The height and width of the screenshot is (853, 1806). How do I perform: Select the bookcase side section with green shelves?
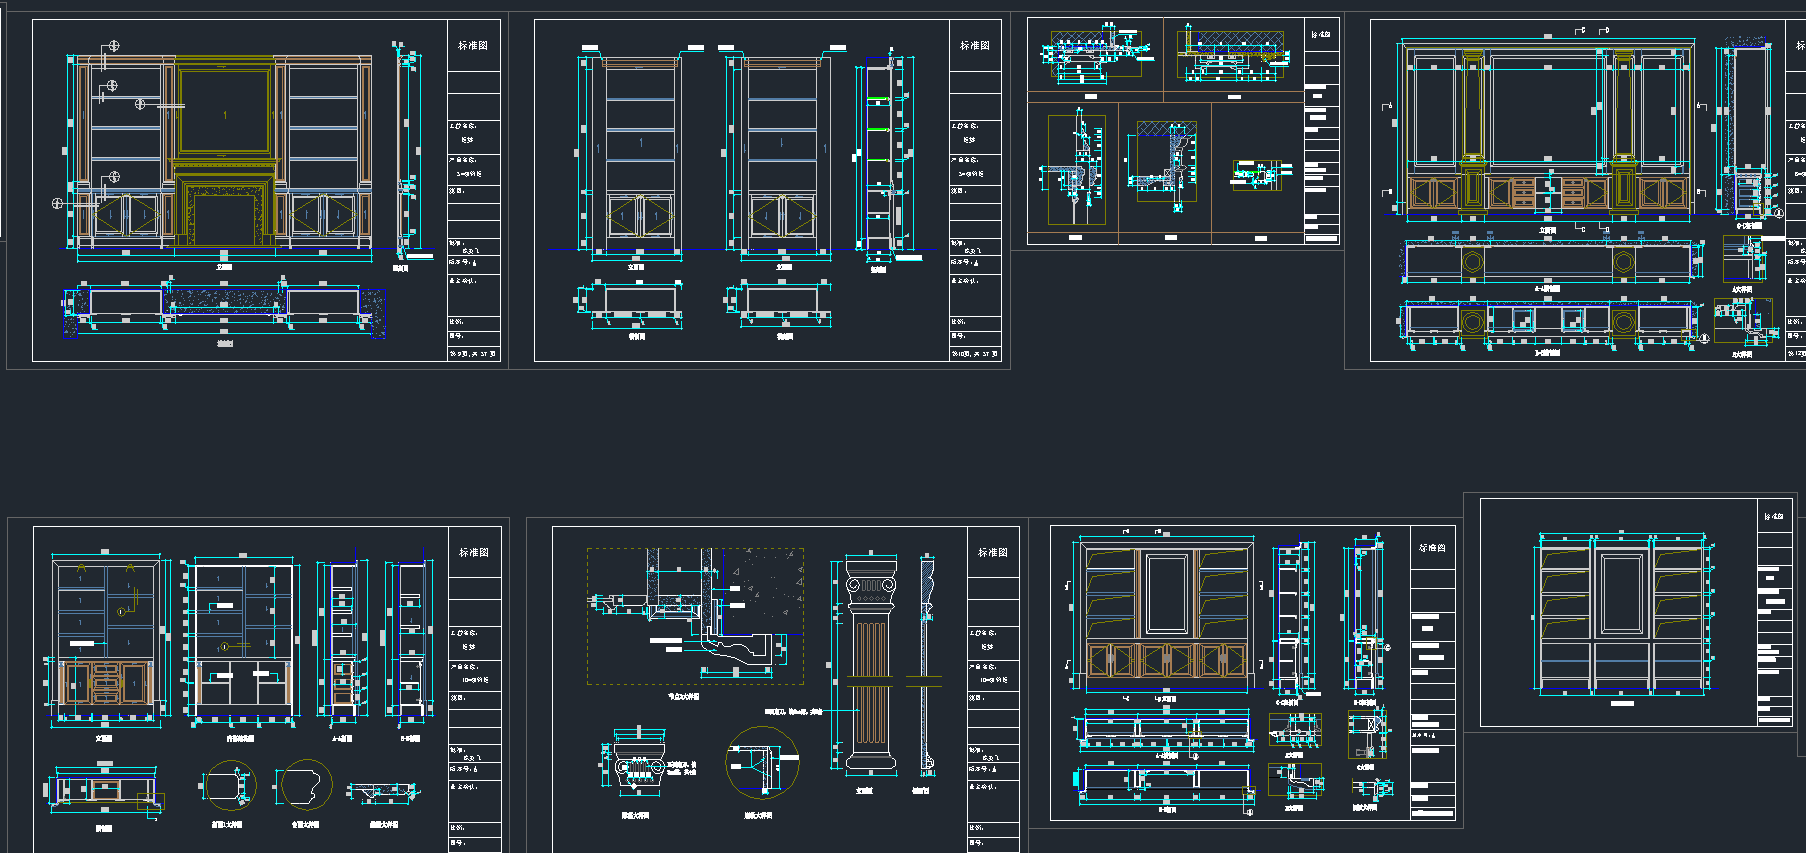[878, 155]
